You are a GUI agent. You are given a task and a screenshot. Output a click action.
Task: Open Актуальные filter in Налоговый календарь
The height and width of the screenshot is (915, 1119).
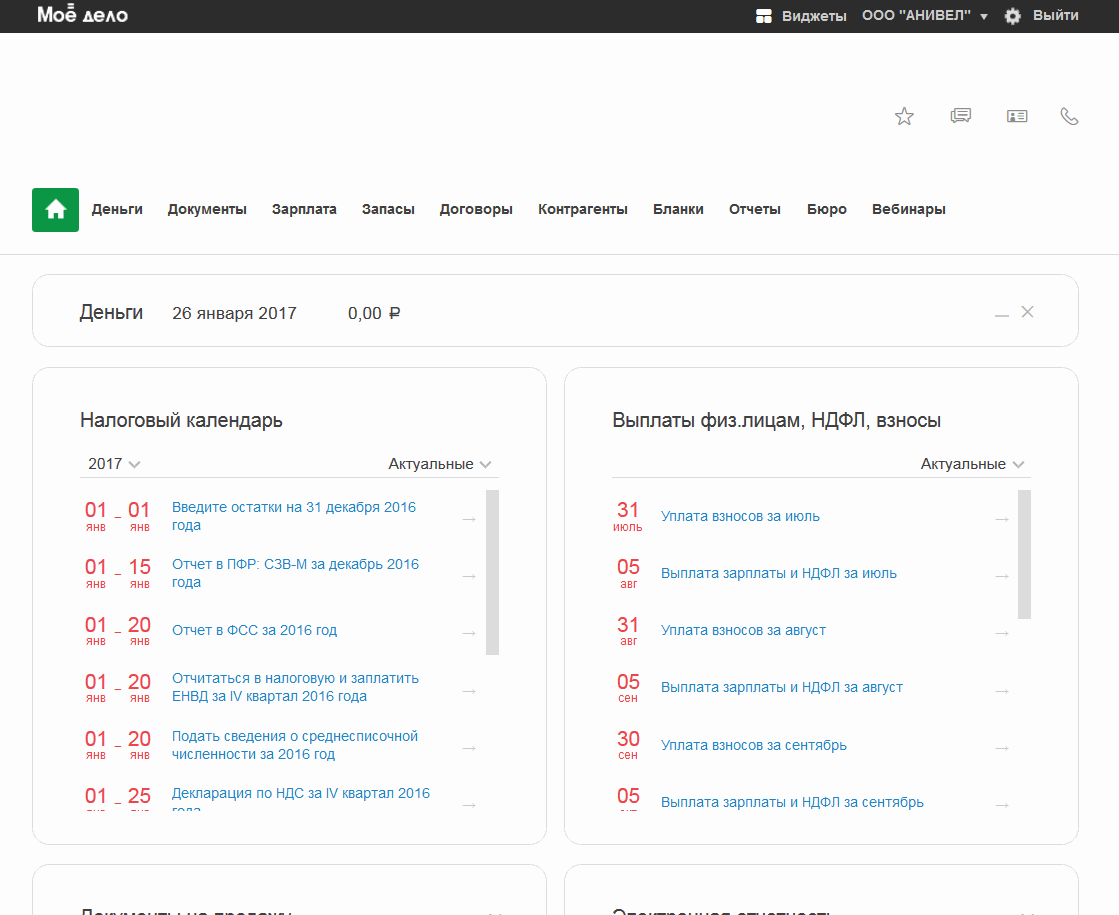[440, 464]
